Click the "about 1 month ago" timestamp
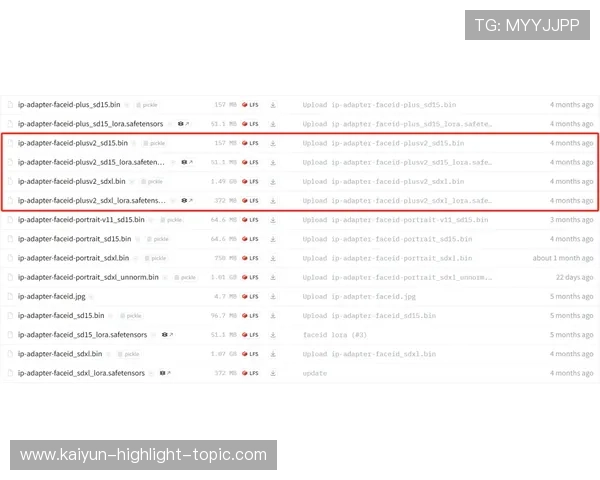Screen dimensions: 600x480 tap(563, 258)
